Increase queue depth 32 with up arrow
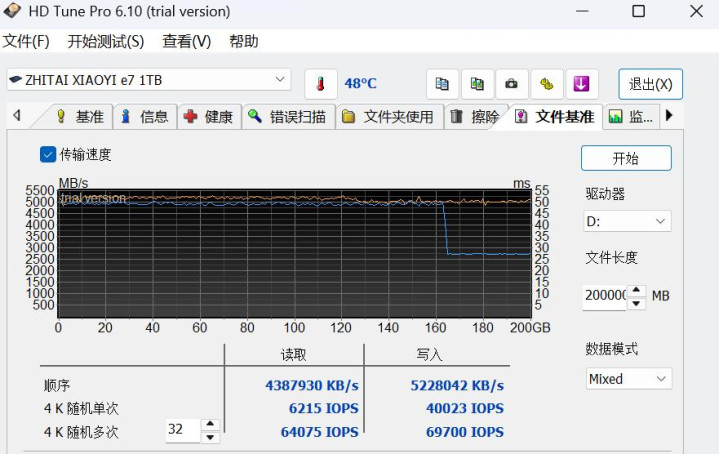The image size is (719, 454). 210,424
